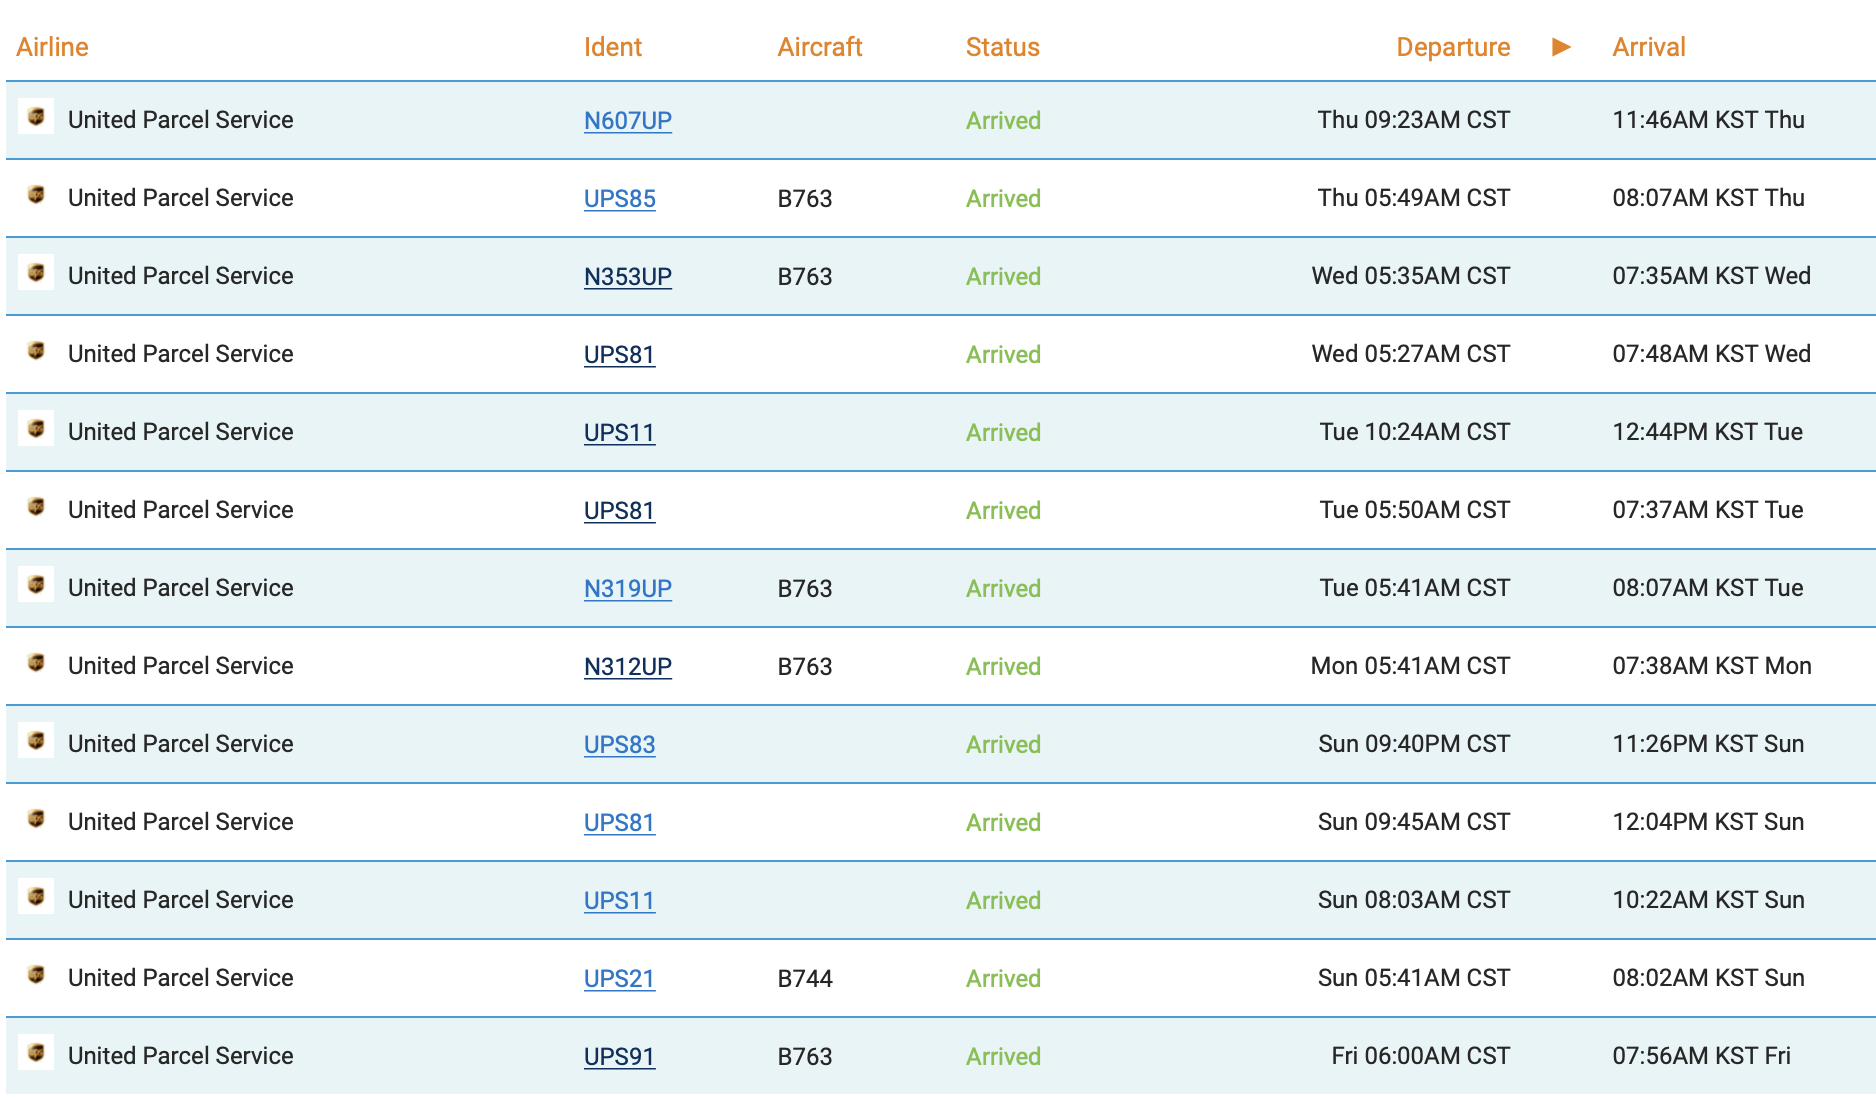
Task: Click UPS logo icon in UPS91 row
Action: [x=36, y=1053]
